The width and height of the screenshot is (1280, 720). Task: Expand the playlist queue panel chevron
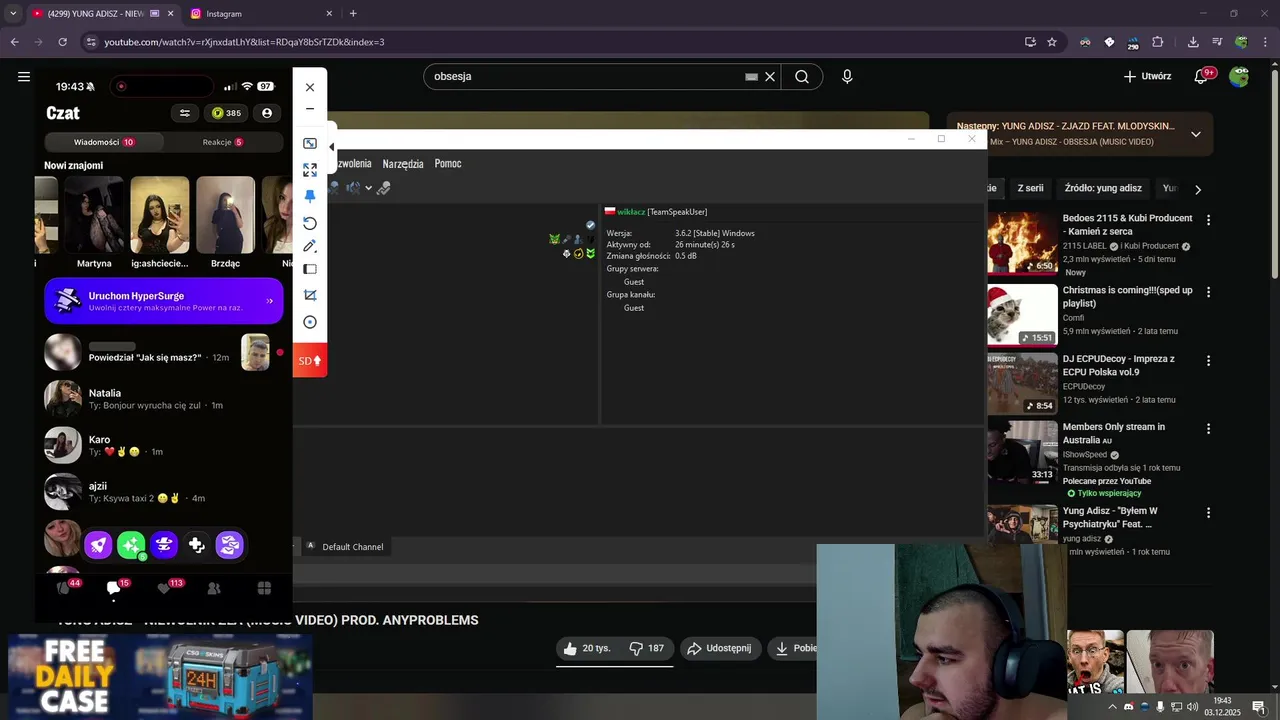(x=1195, y=134)
